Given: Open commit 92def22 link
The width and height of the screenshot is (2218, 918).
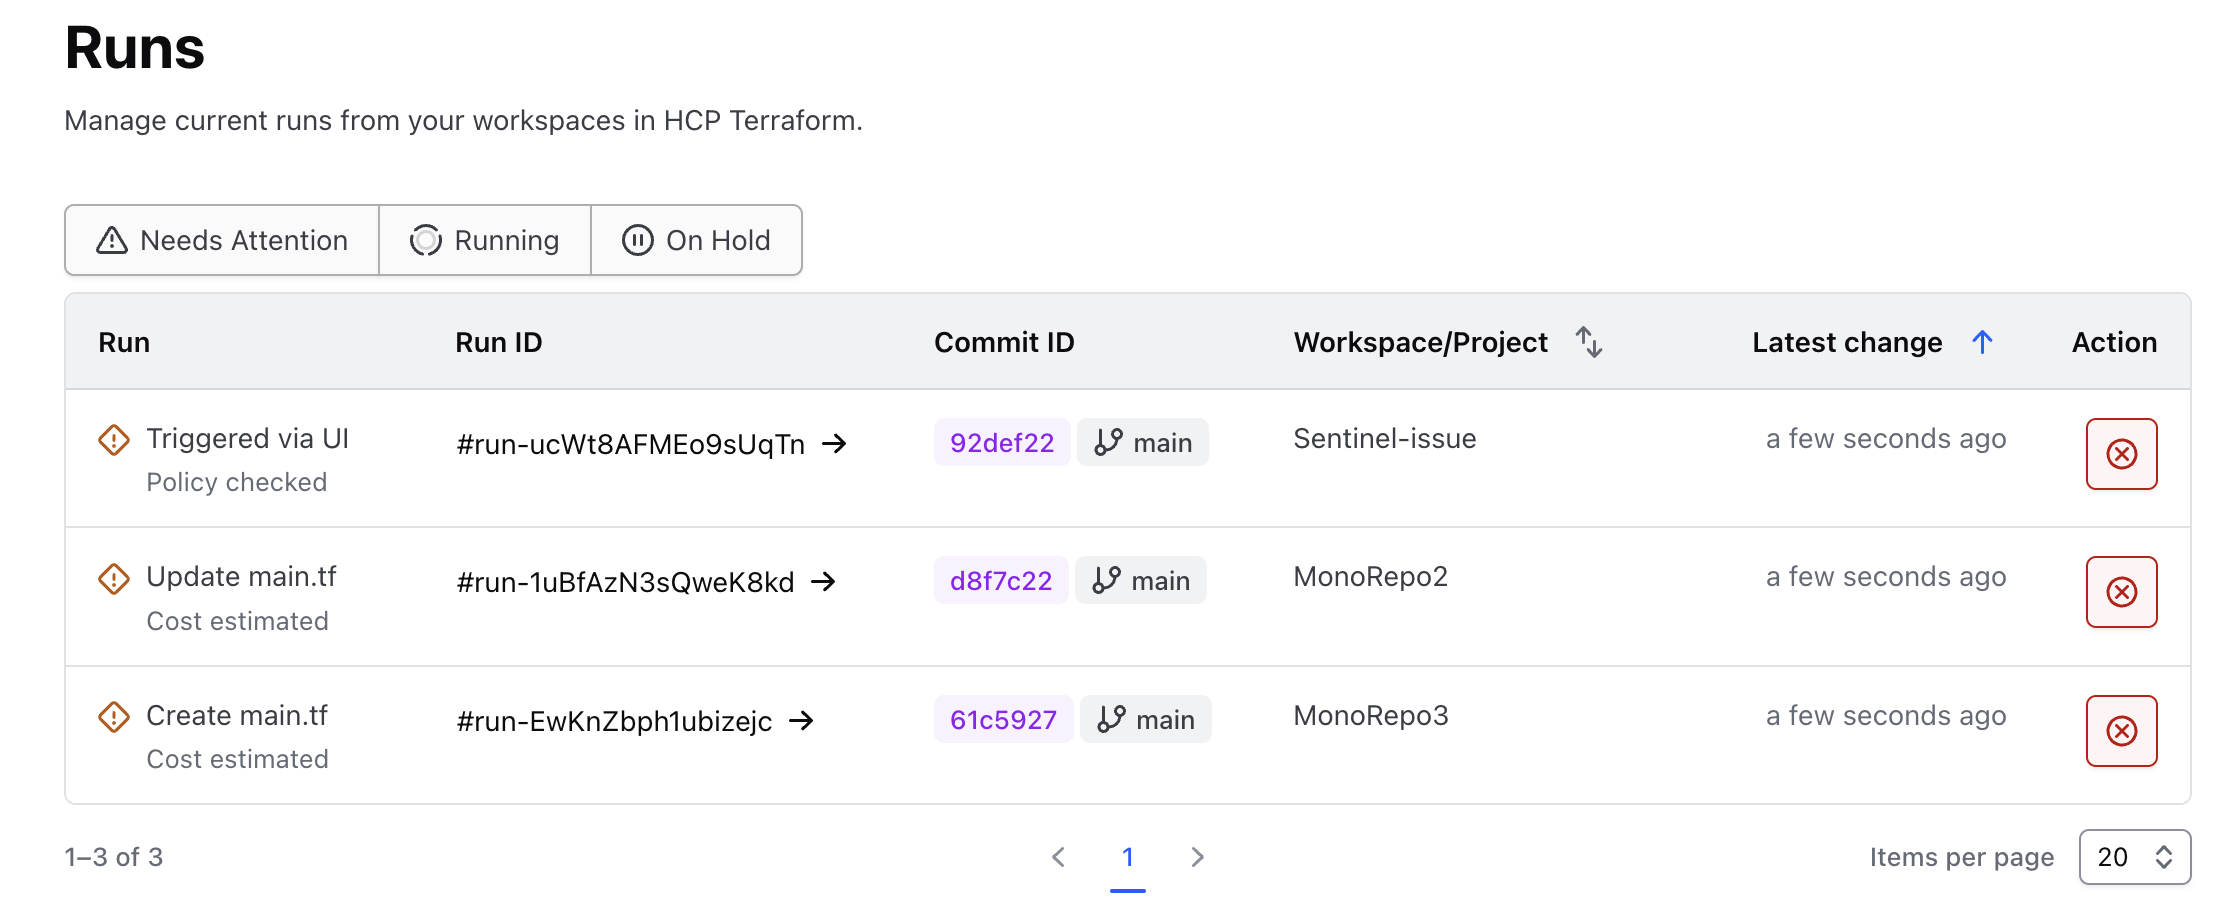Looking at the screenshot, I should tap(1001, 443).
